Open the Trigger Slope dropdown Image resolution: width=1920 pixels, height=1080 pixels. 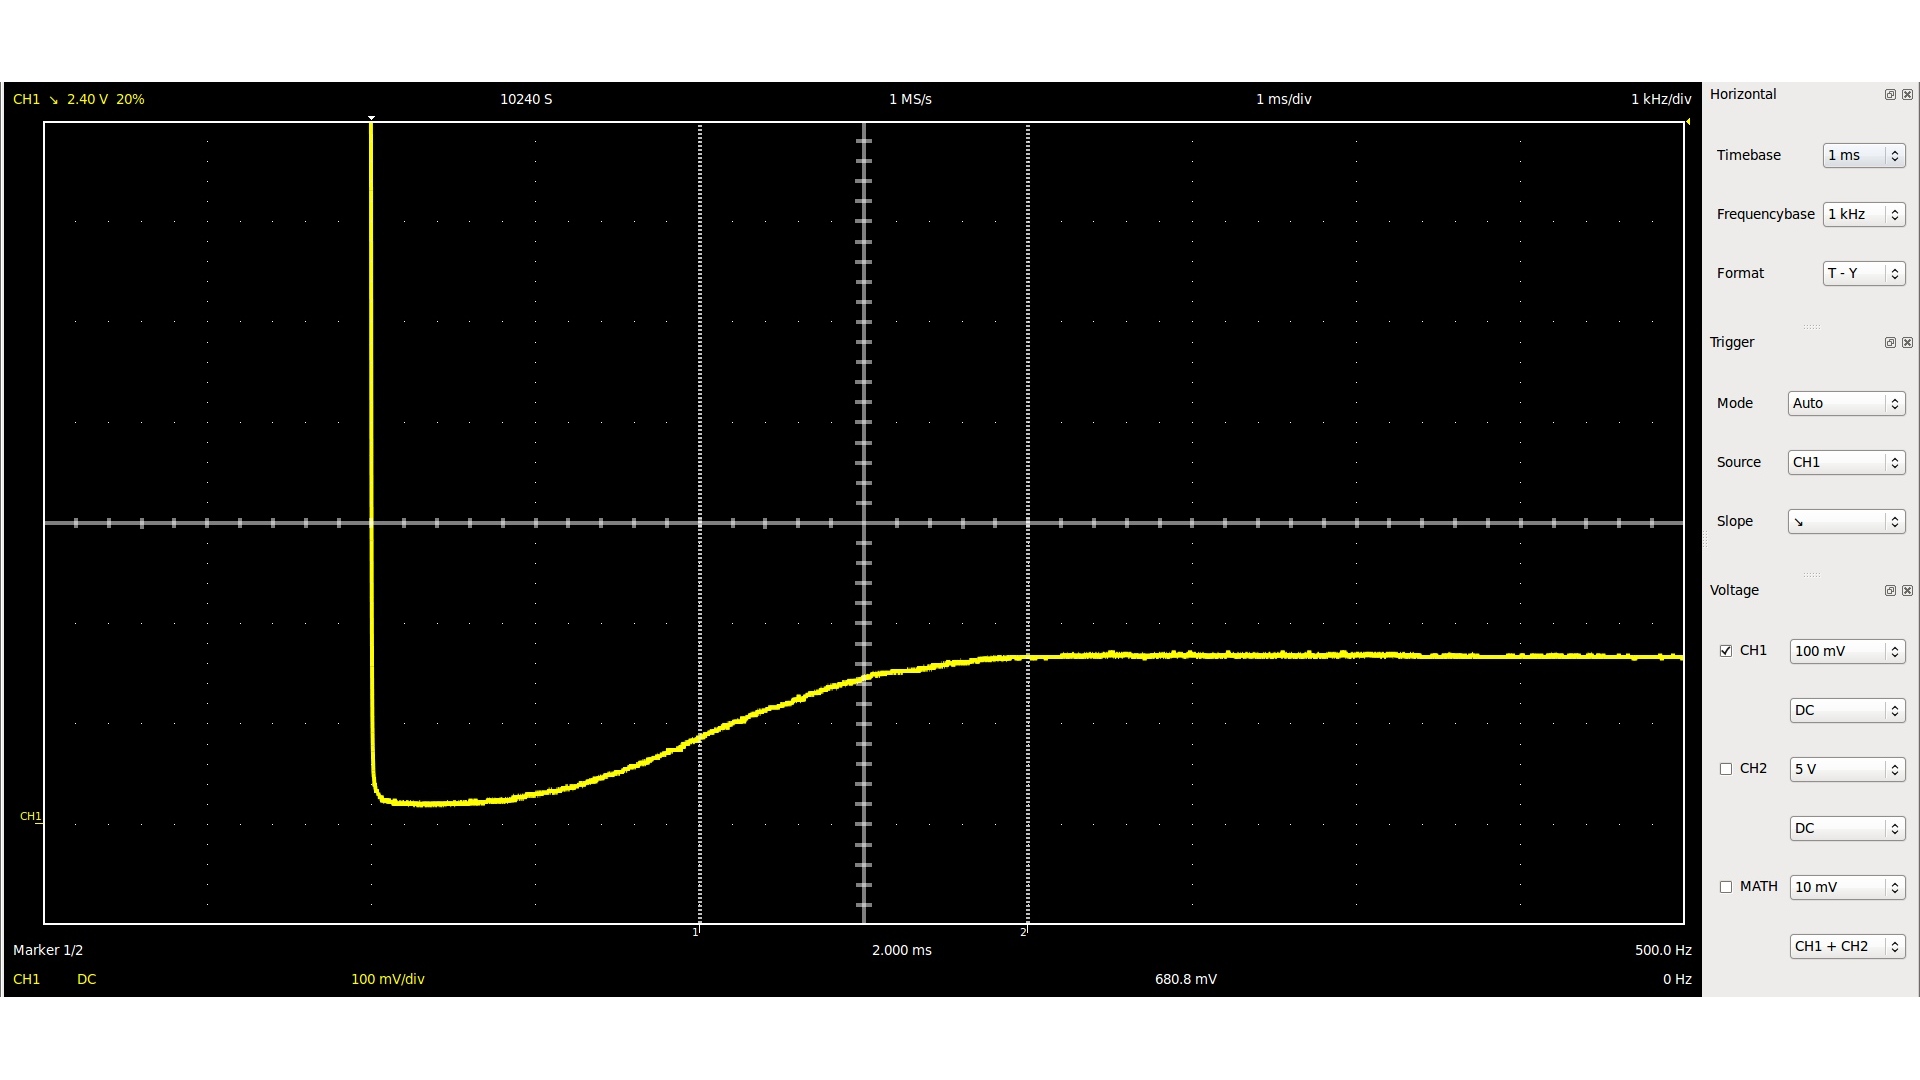pyautogui.click(x=1846, y=522)
